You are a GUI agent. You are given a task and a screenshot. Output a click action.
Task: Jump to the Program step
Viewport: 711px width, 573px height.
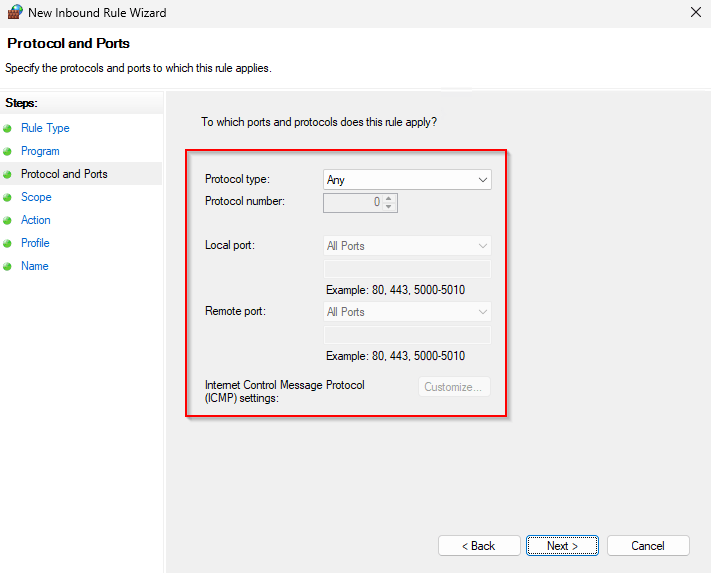coord(40,151)
